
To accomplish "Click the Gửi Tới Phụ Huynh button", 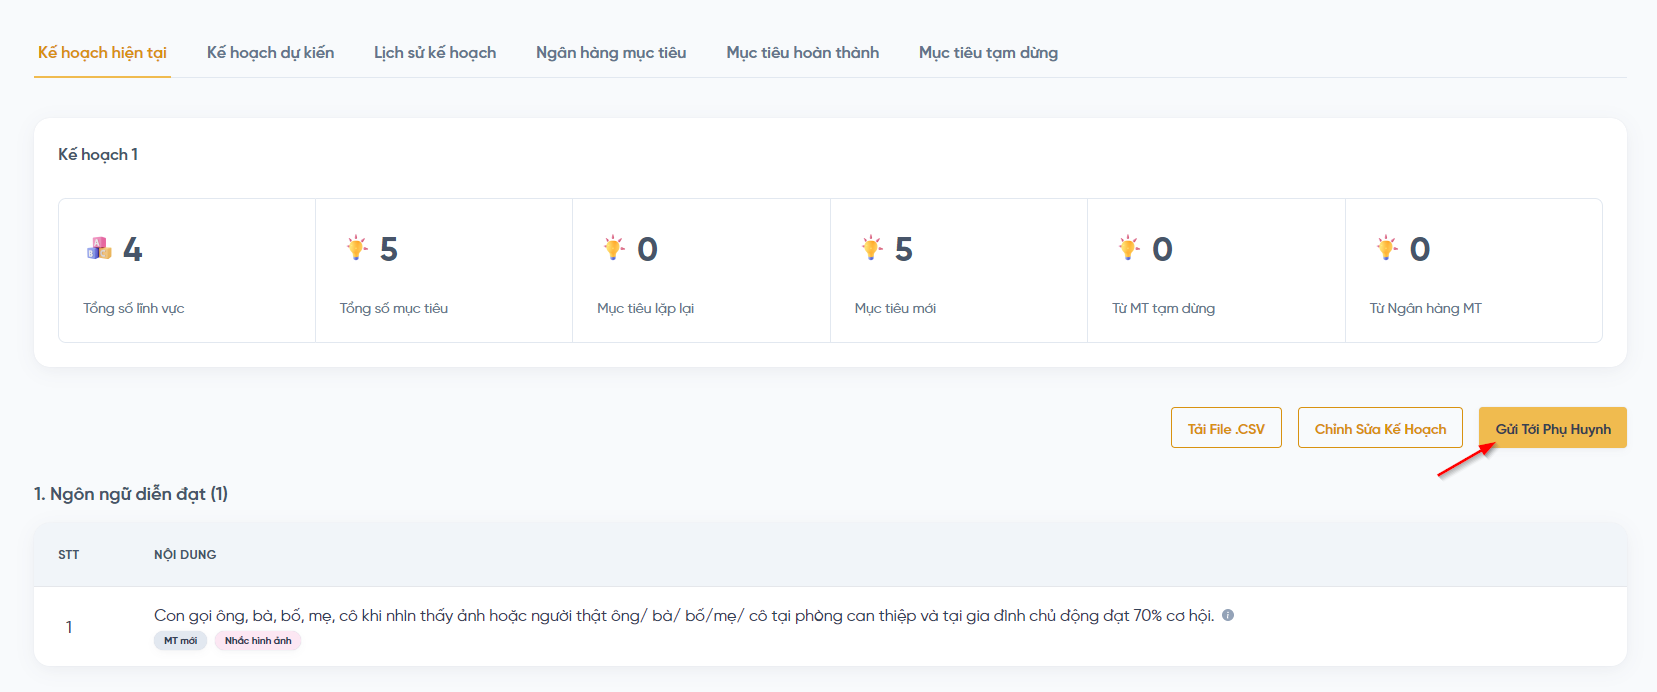I will coord(1552,428).
